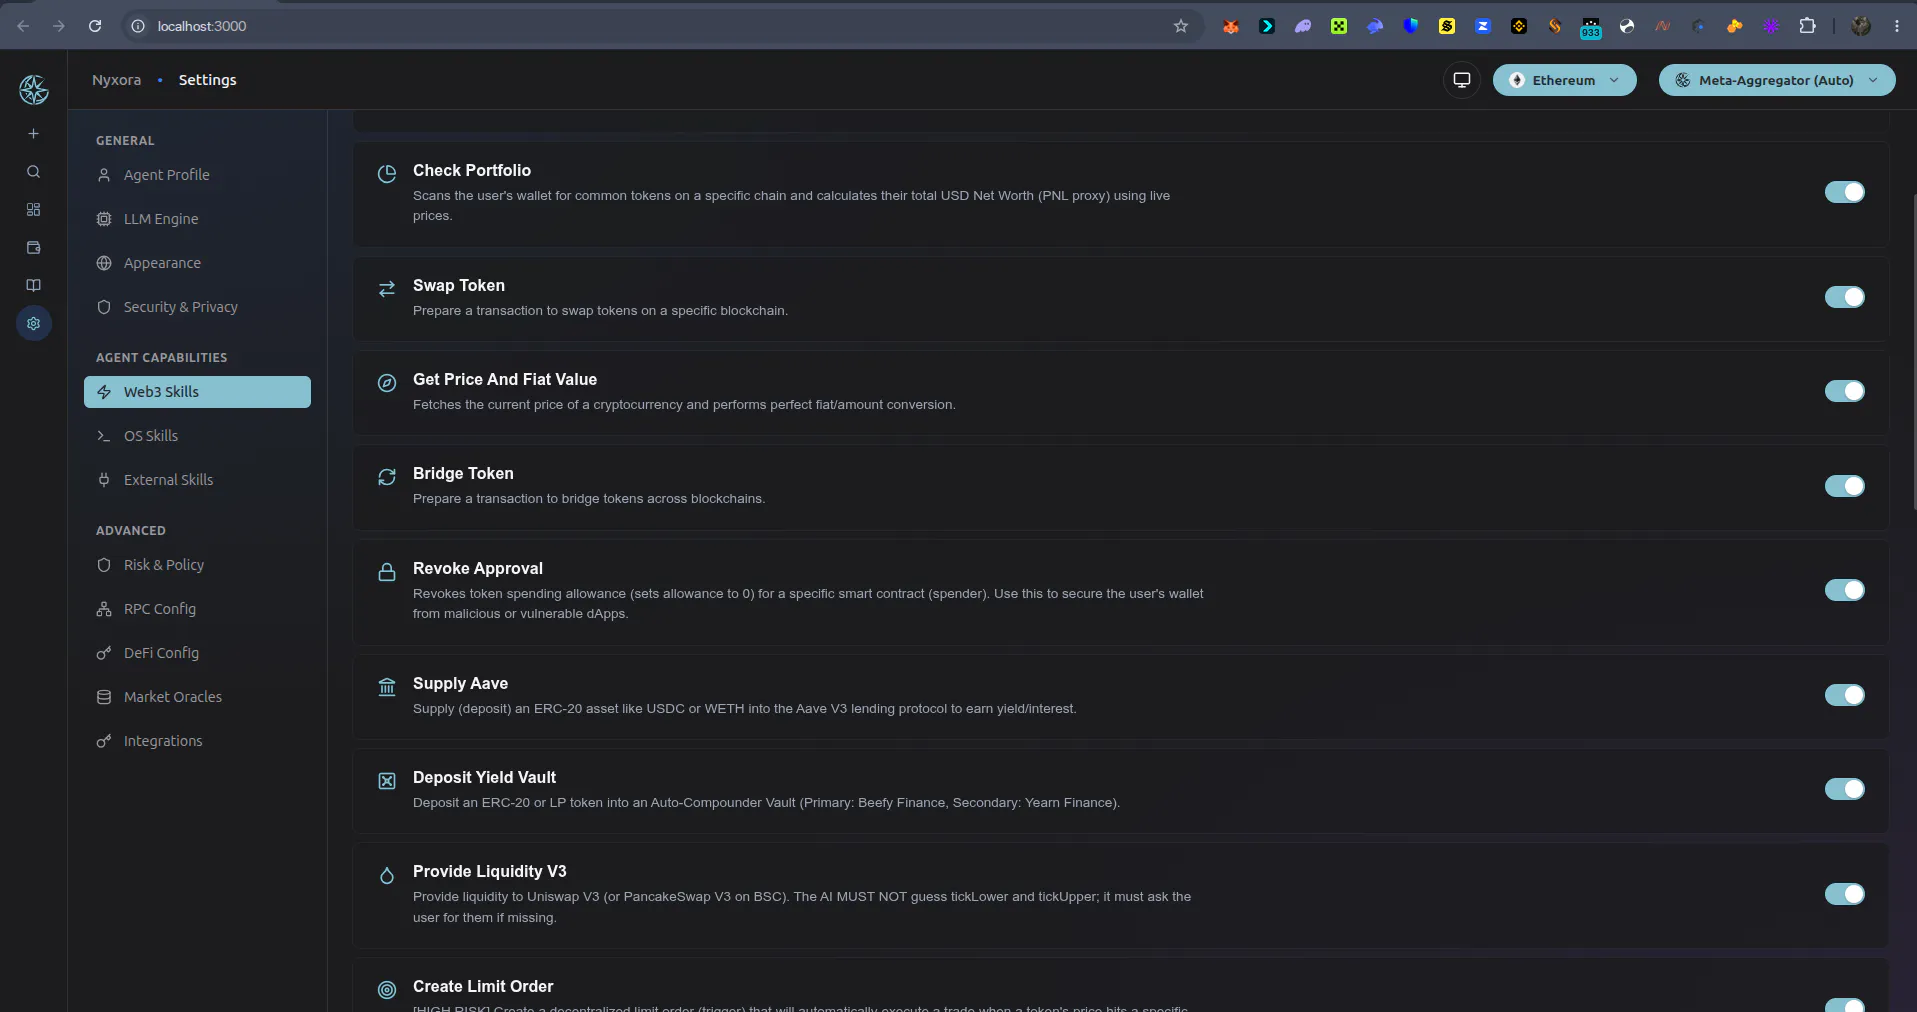This screenshot has width=1917, height=1012.
Task: Switch off the Revoke Approval toggle
Action: 1844,590
